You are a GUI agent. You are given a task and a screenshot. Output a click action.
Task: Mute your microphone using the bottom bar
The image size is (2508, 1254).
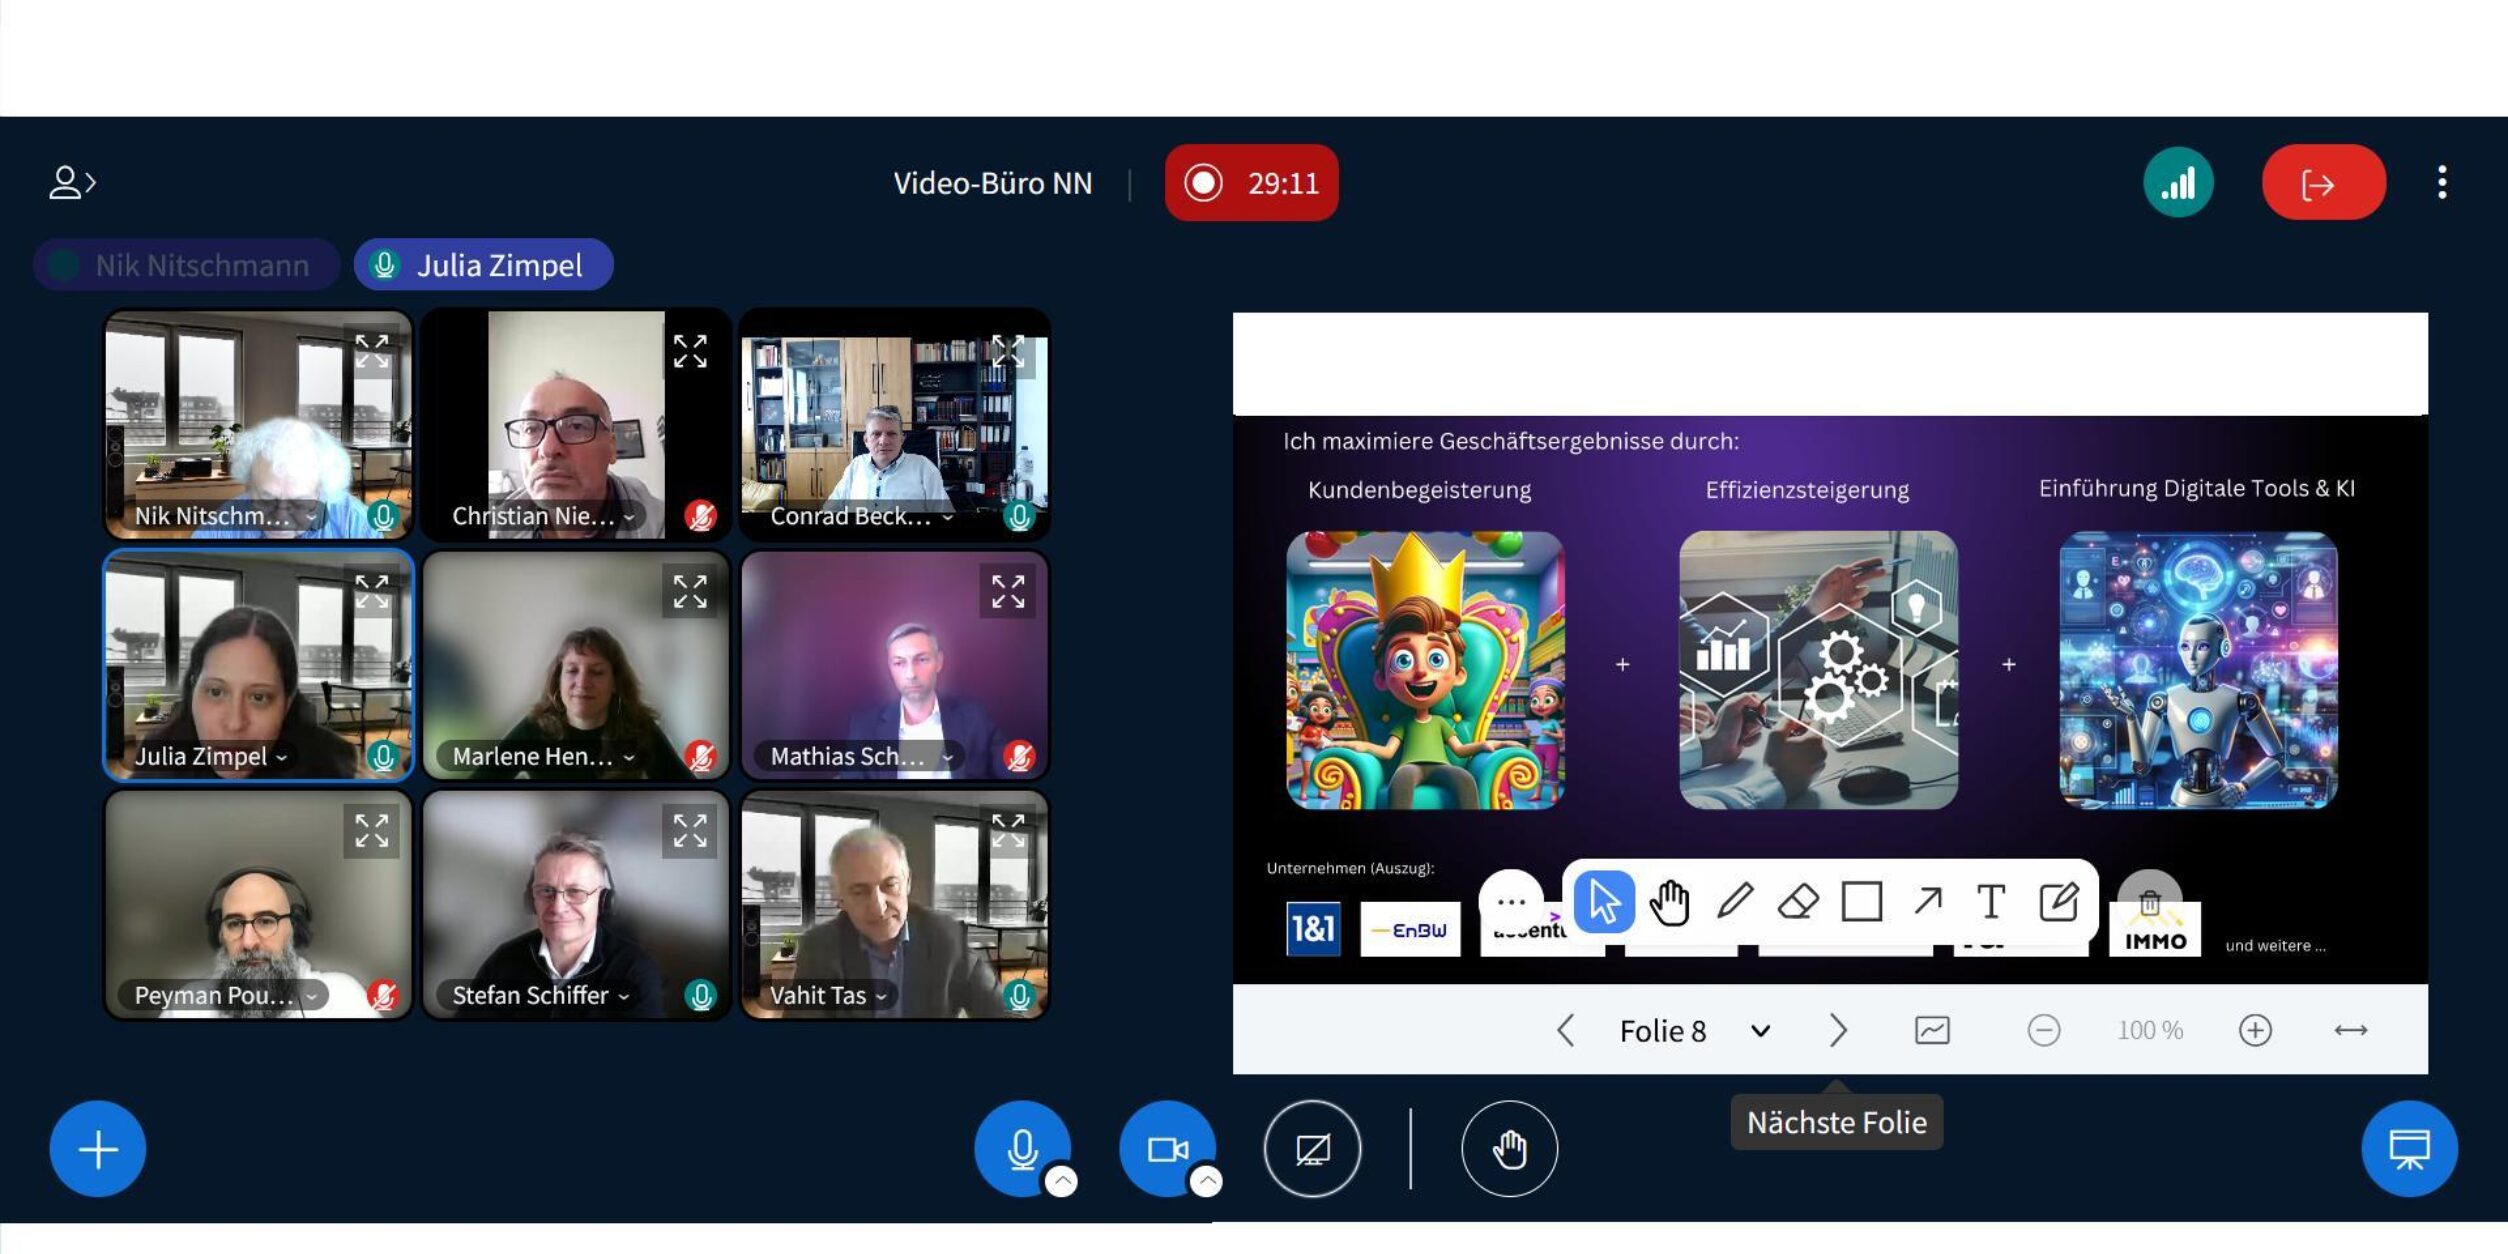[1021, 1148]
